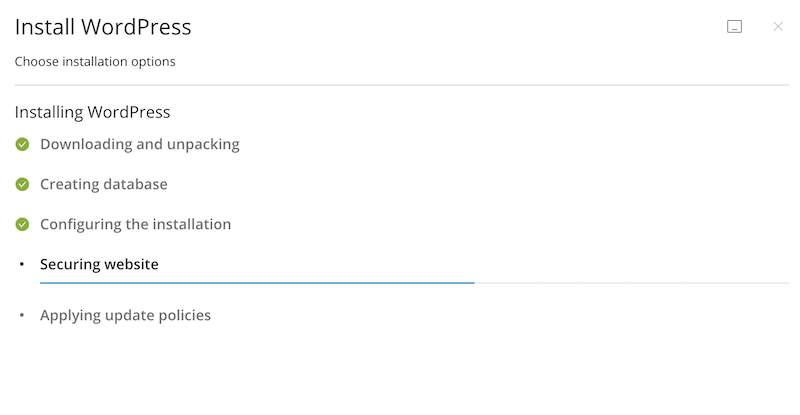Click blank dialog area below Applying update policies
800x415 pixels.
[x=400, y=370]
